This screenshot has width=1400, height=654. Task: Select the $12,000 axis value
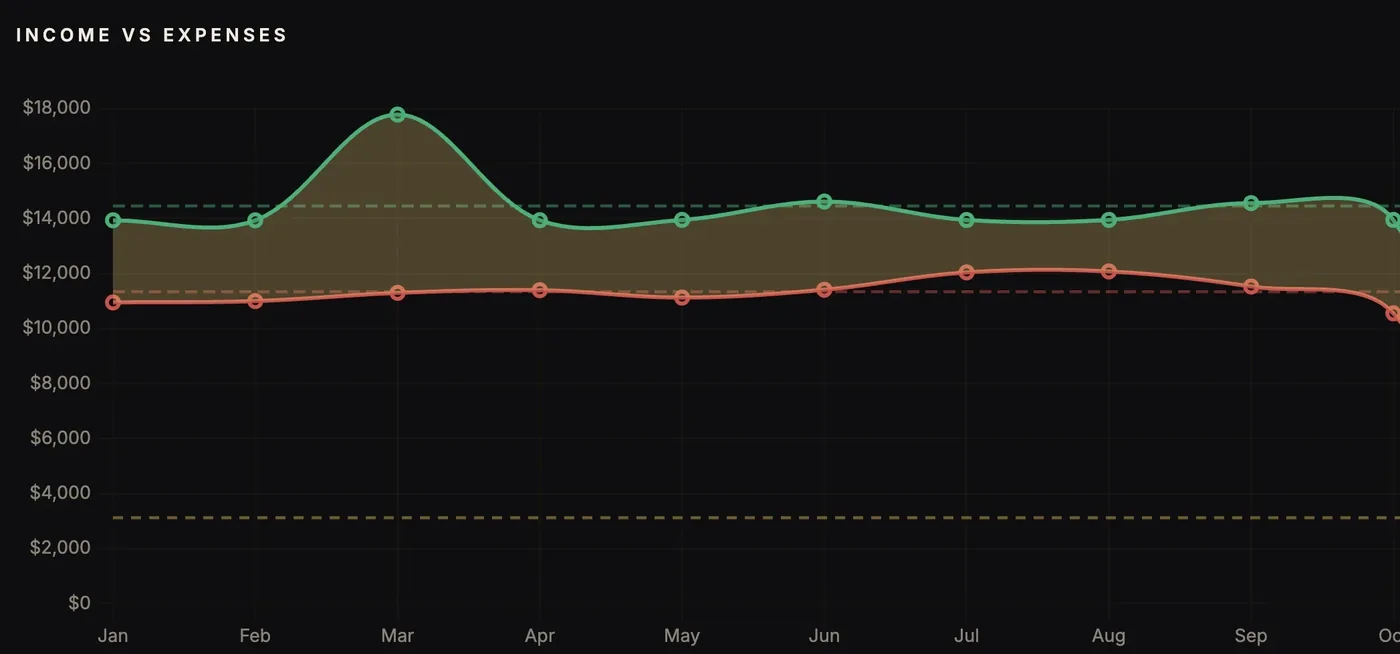pos(57,273)
